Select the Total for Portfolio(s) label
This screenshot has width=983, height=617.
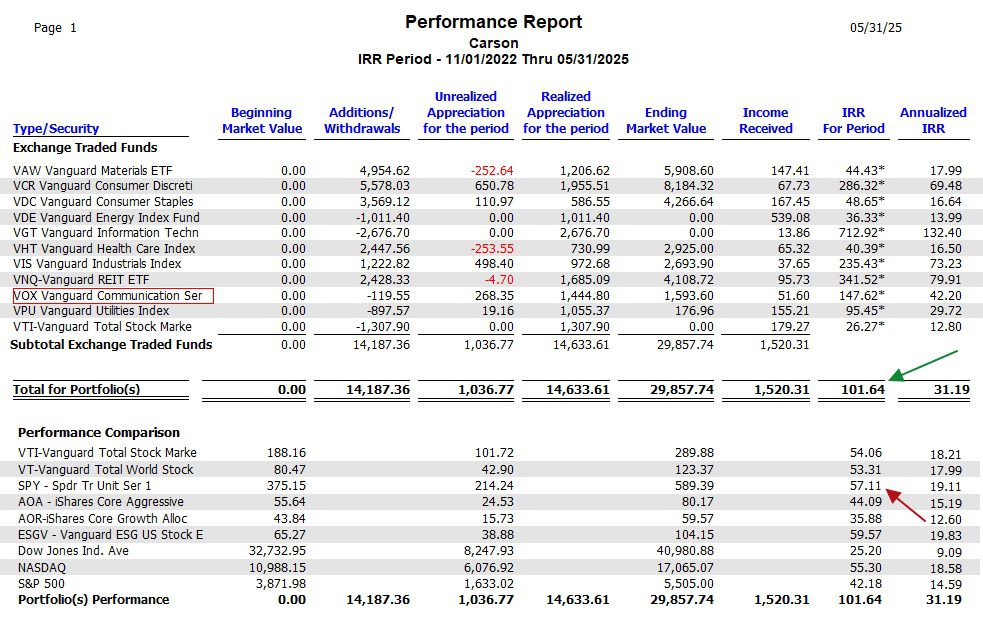(x=76, y=389)
